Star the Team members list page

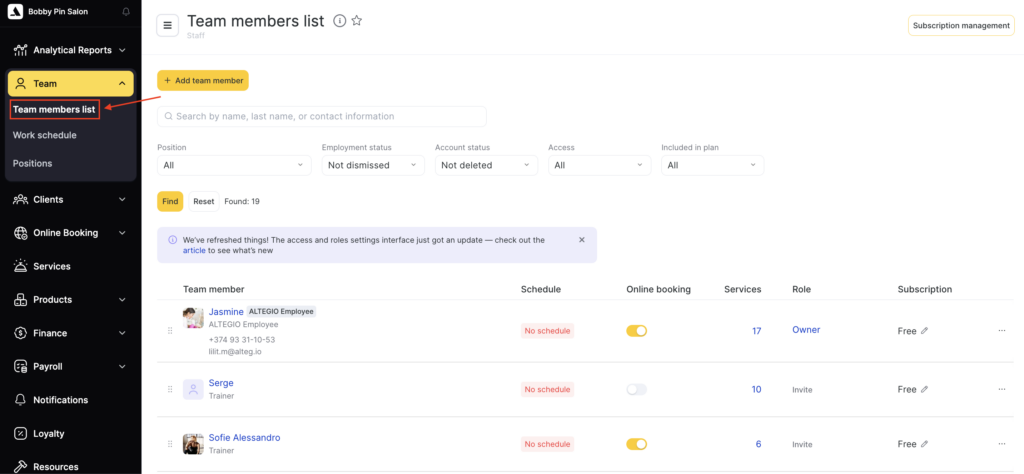tap(357, 21)
